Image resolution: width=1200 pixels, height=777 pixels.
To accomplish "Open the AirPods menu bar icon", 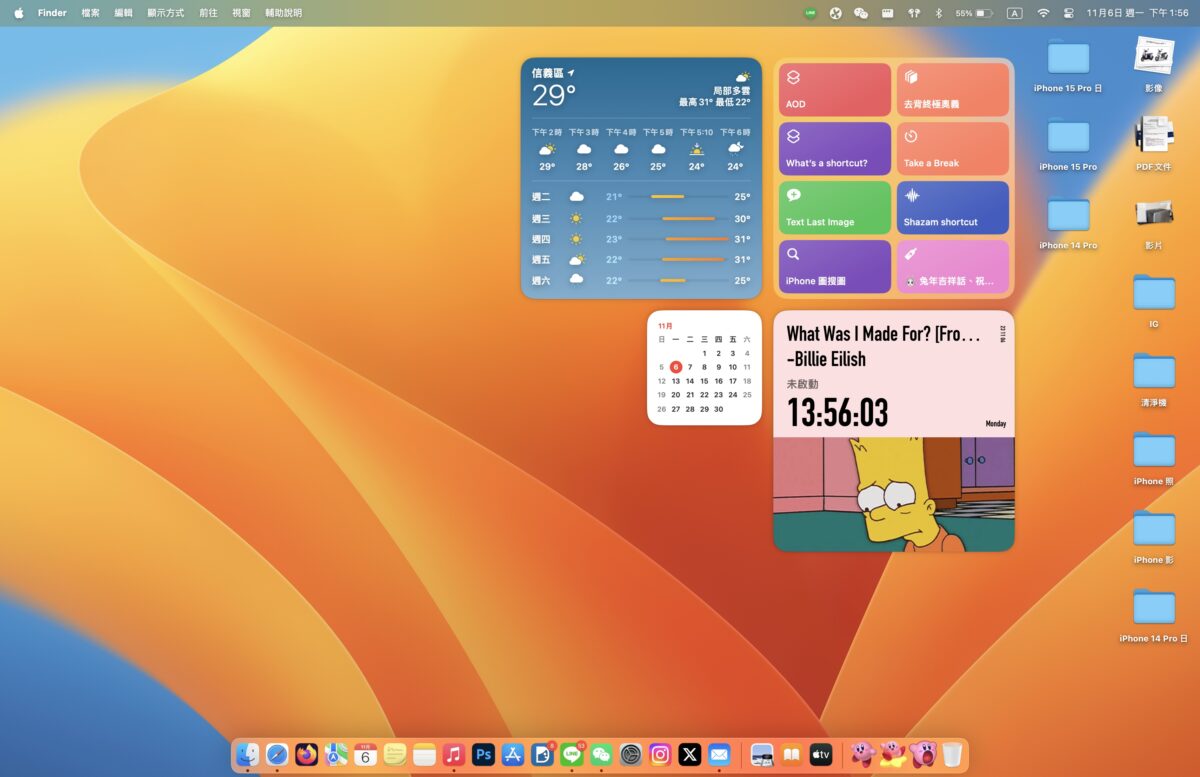I will [913, 13].
